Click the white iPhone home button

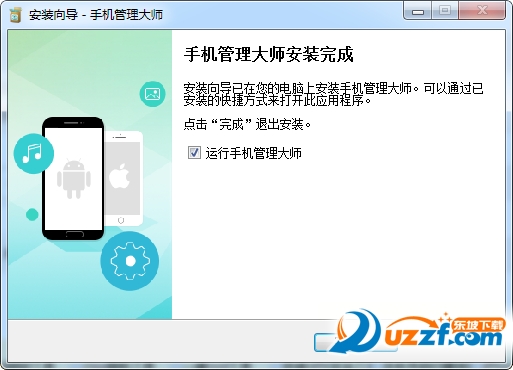(121, 220)
